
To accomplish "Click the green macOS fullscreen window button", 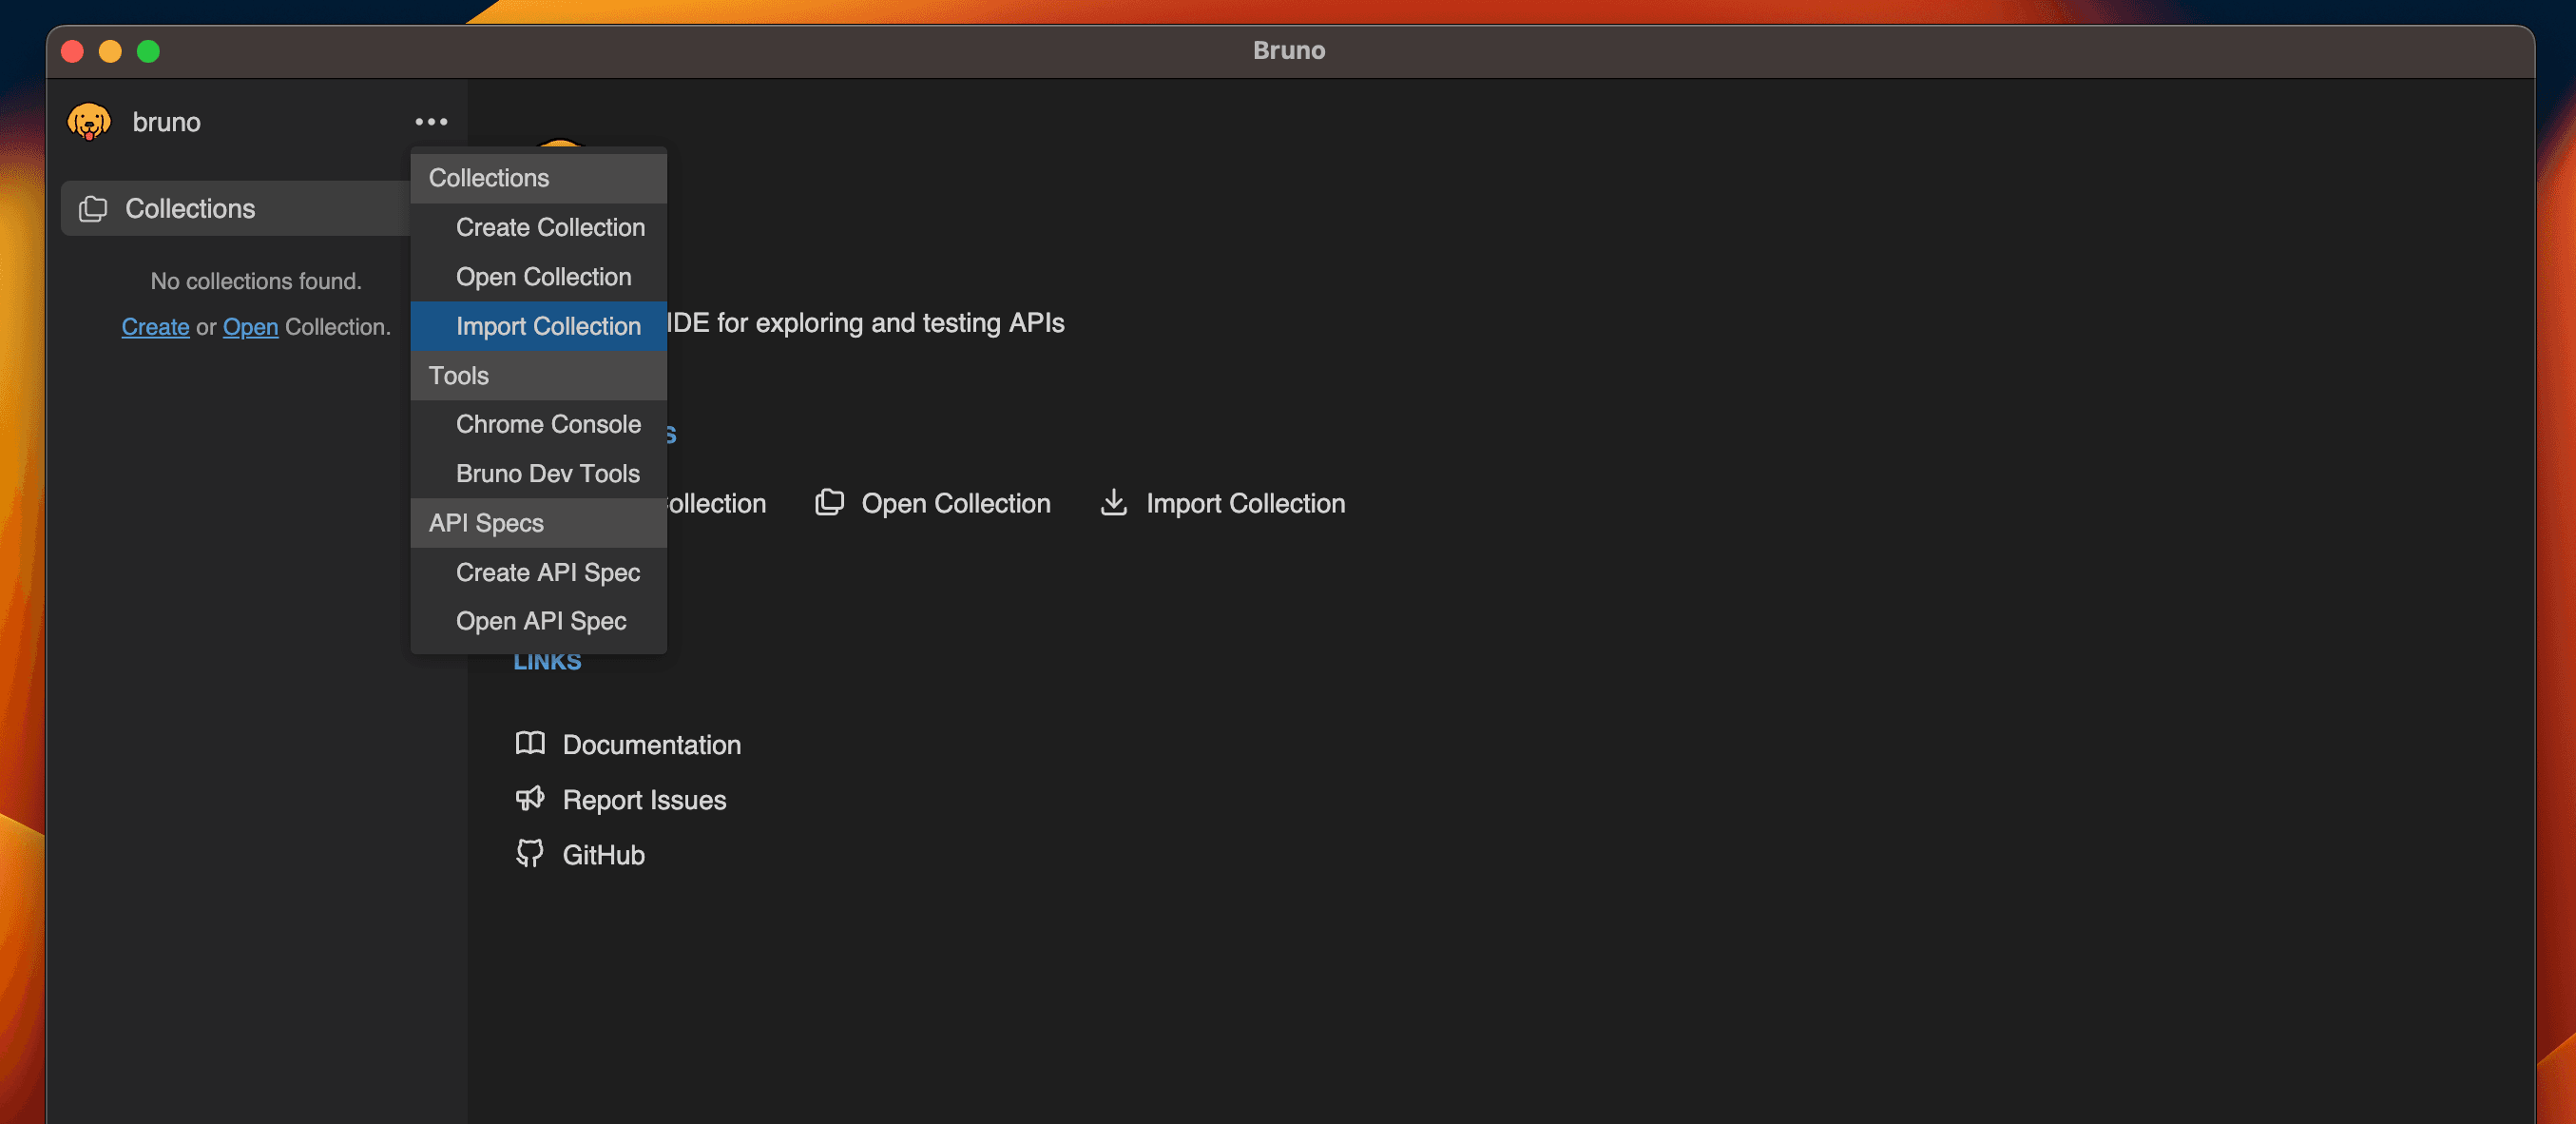I will pyautogui.click(x=148, y=51).
